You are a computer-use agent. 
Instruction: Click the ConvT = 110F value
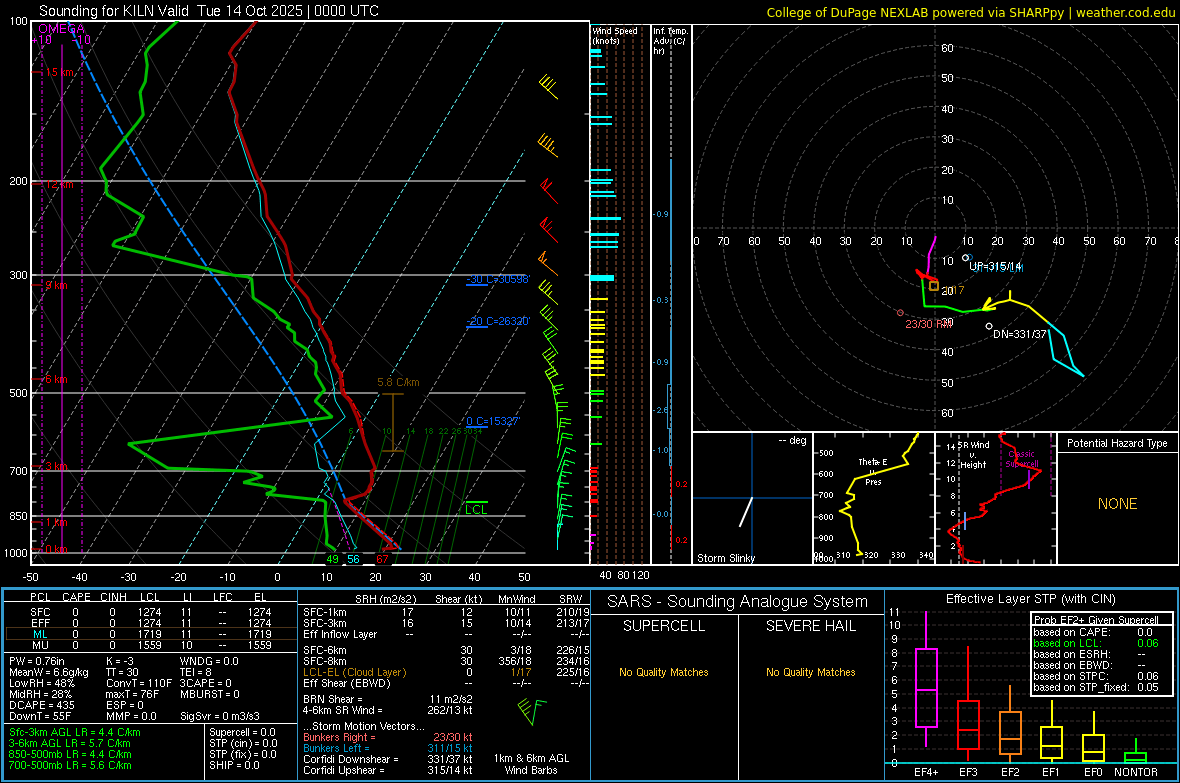[139, 683]
